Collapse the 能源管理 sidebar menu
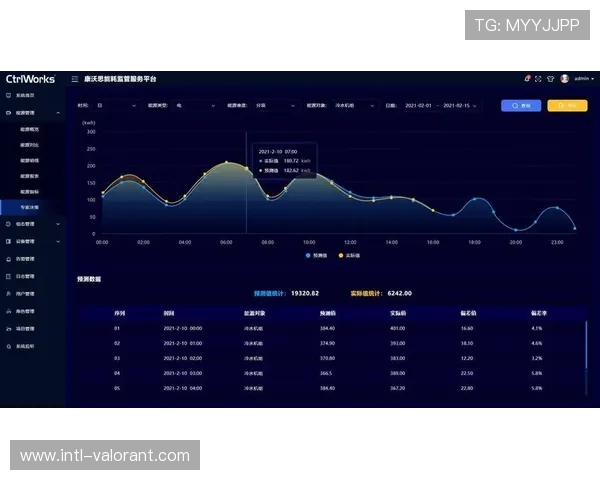This screenshot has height=480, width=600. pyautogui.click(x=30, y=113)
